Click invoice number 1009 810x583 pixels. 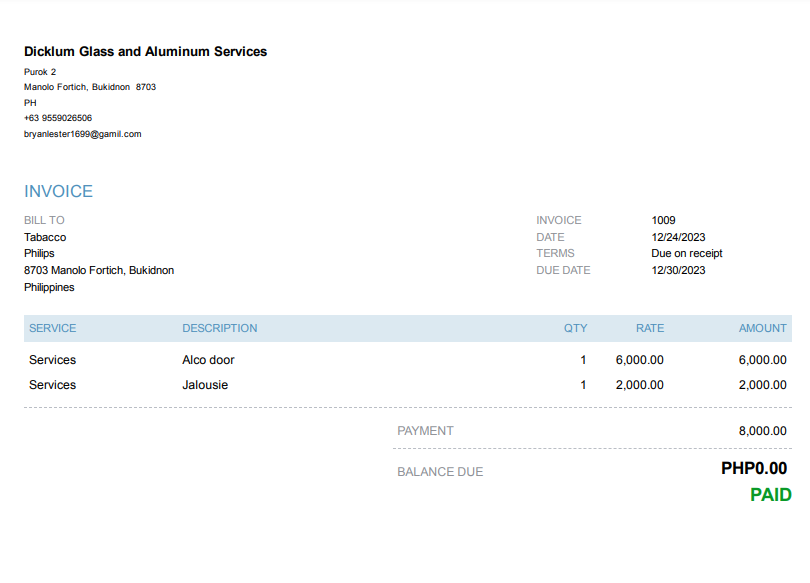click(663, 220)
